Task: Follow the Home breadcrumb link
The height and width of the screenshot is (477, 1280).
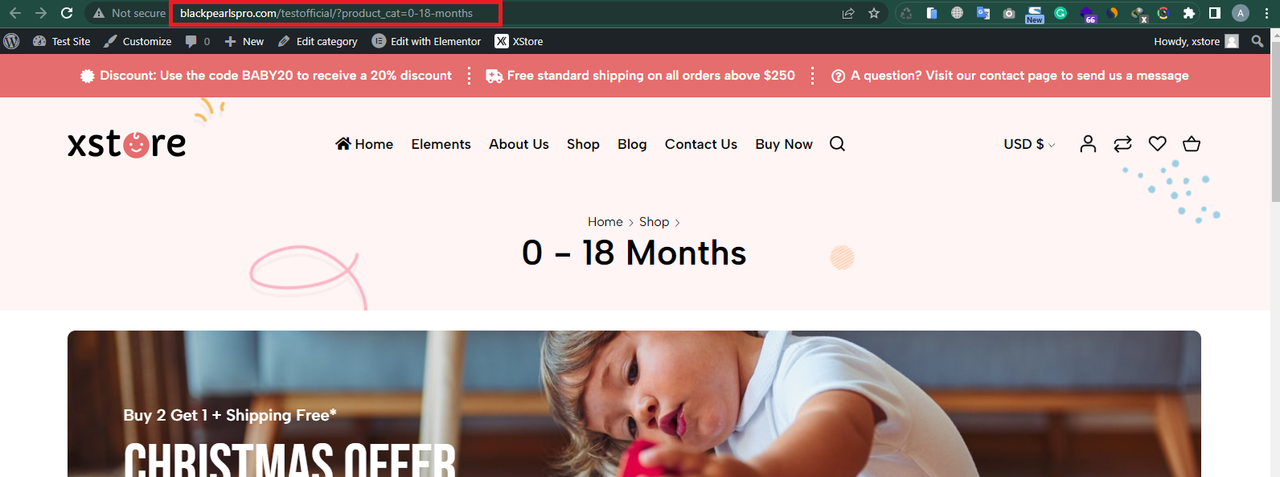Action: [605, 222]
